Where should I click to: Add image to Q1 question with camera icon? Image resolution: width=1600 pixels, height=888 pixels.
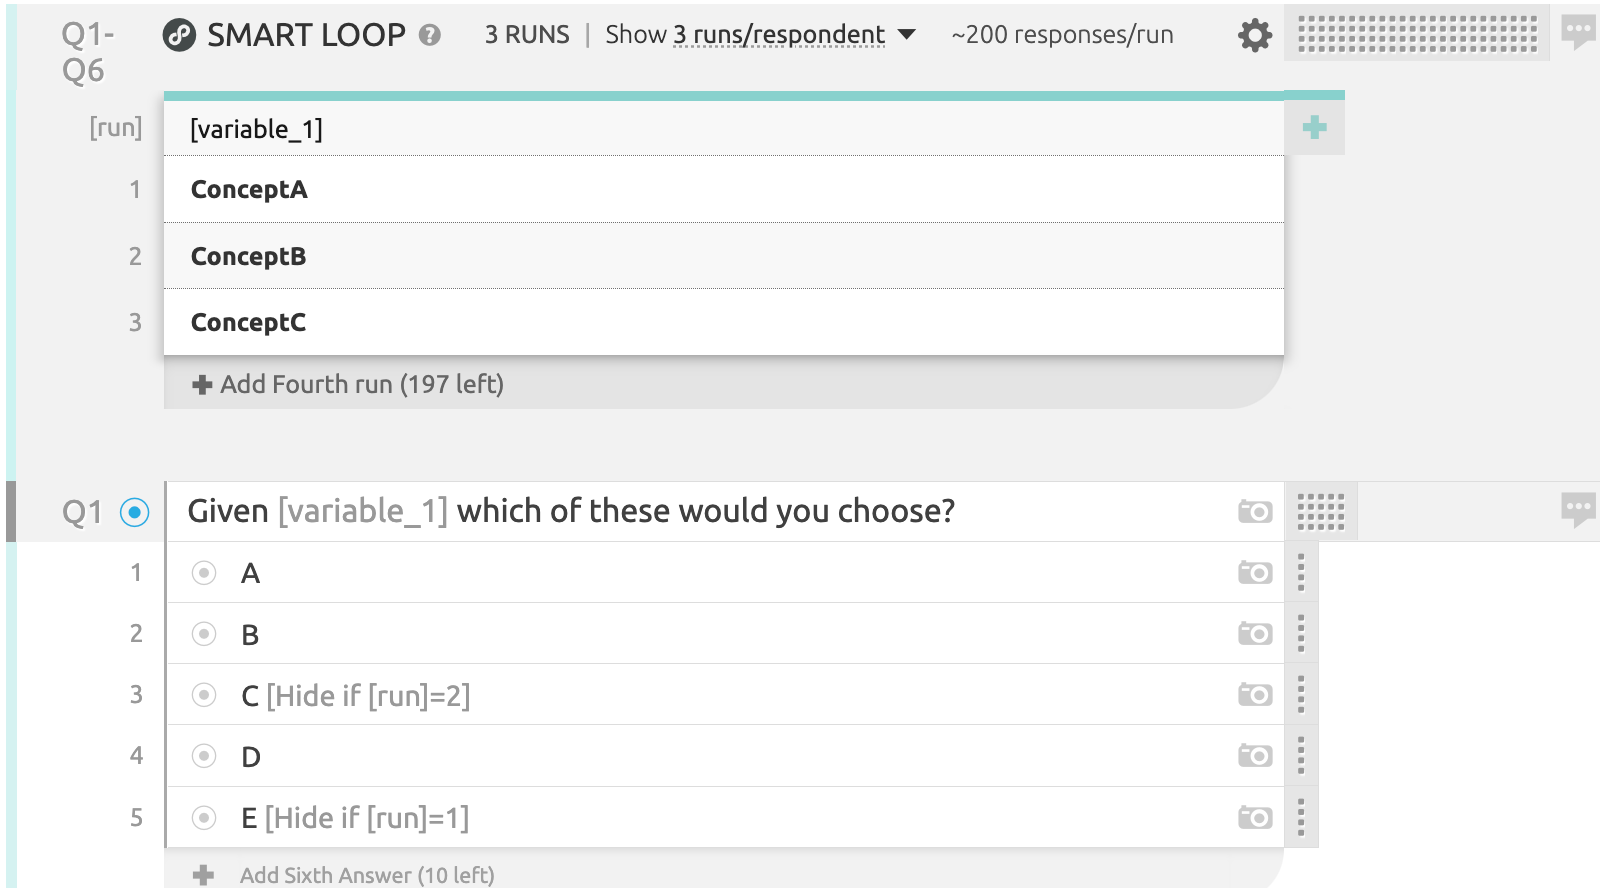tap(1255, 512)
